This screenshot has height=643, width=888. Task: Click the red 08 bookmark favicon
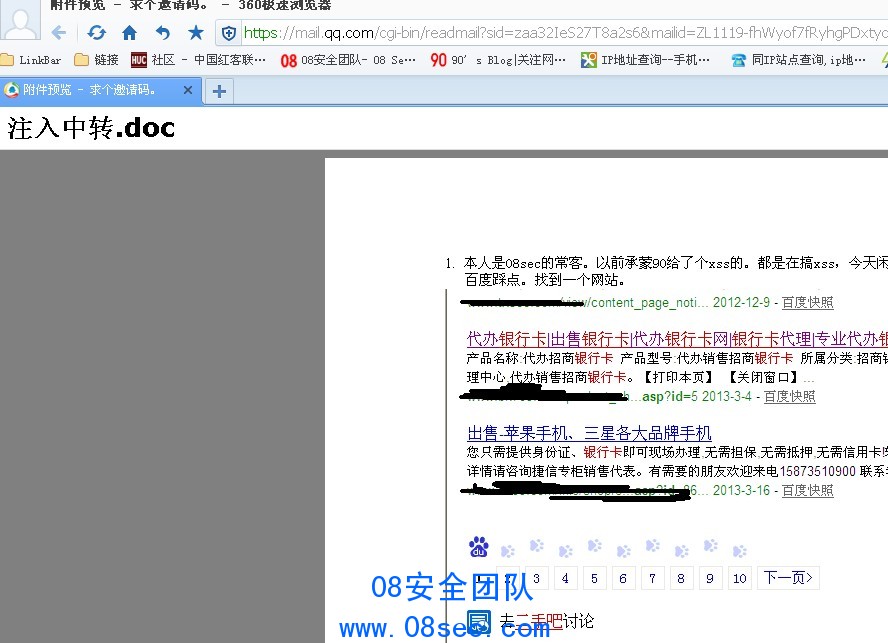288,61
